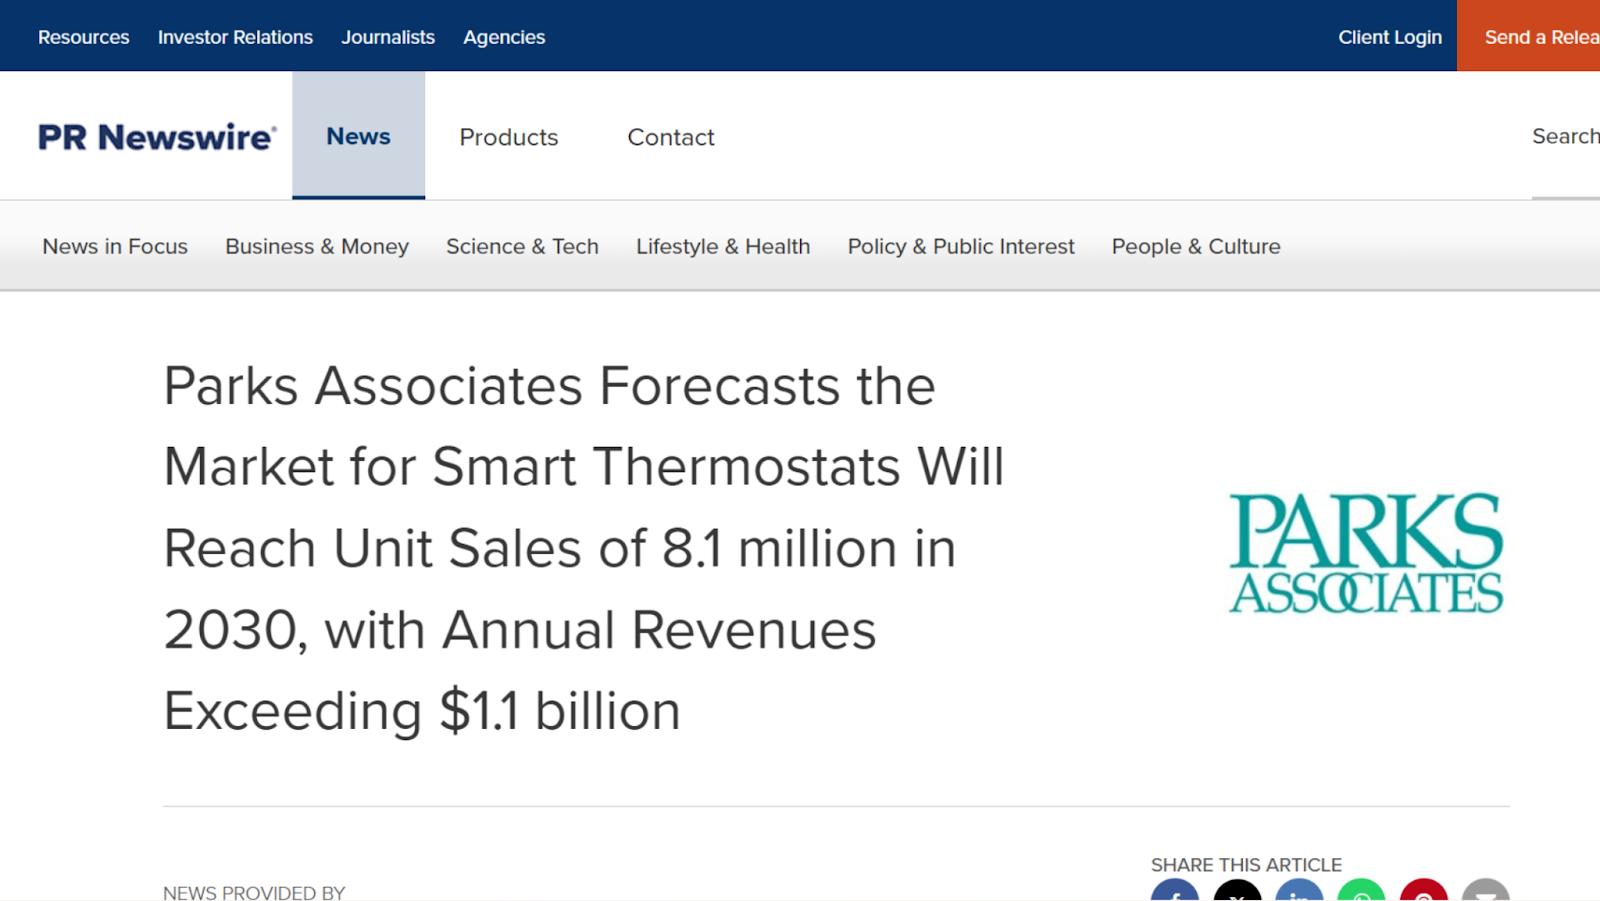Share article by email icon
The image size is (1600, 901).
pos(1486,890)
